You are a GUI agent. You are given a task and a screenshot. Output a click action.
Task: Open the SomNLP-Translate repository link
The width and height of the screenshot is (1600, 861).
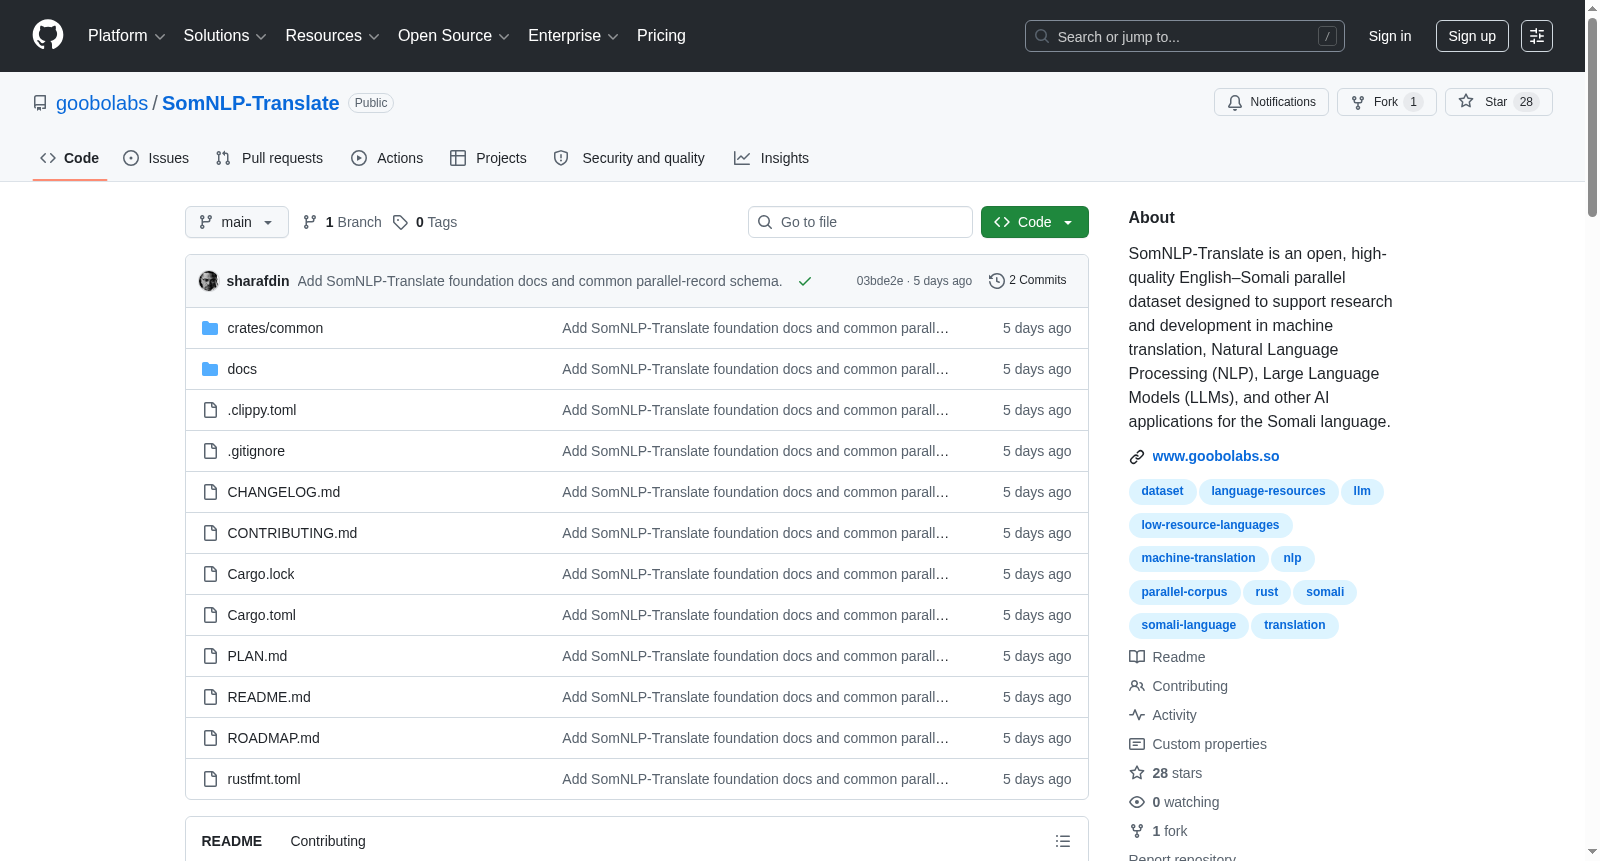coord(251,103)
